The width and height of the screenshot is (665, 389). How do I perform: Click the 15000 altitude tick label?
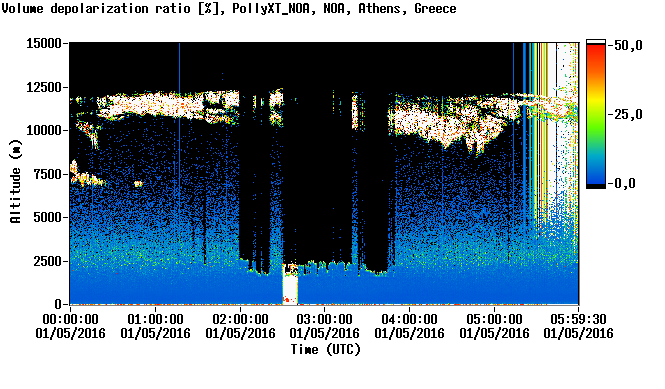44,43
